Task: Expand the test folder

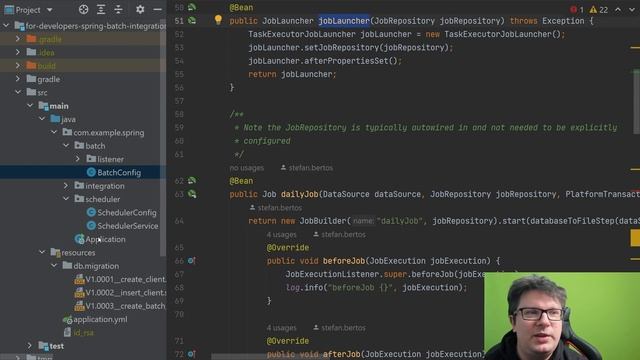Action: pos(30,346)
